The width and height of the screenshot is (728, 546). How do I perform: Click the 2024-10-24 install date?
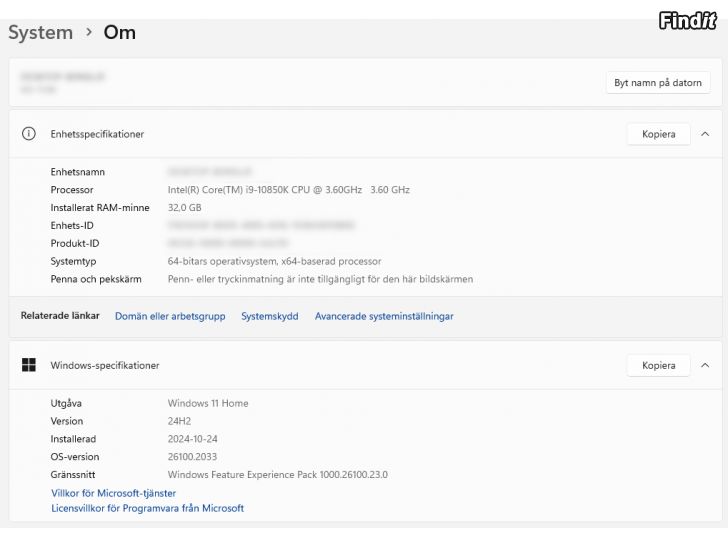[192, 439]
